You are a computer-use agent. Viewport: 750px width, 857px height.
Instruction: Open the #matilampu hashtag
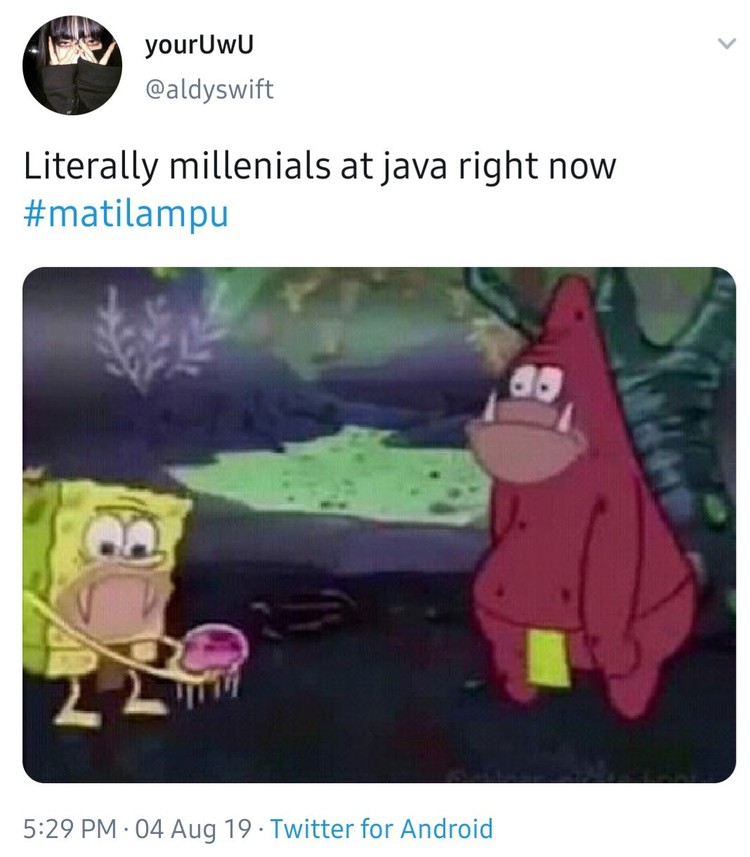point(126,214)
